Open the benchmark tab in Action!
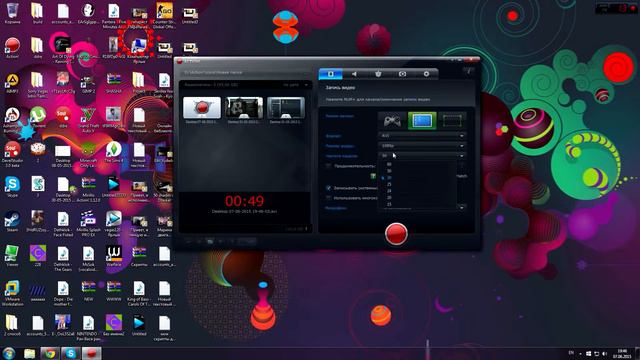The width and height of the screenshot is (640, 360). [x=378, y=74]
